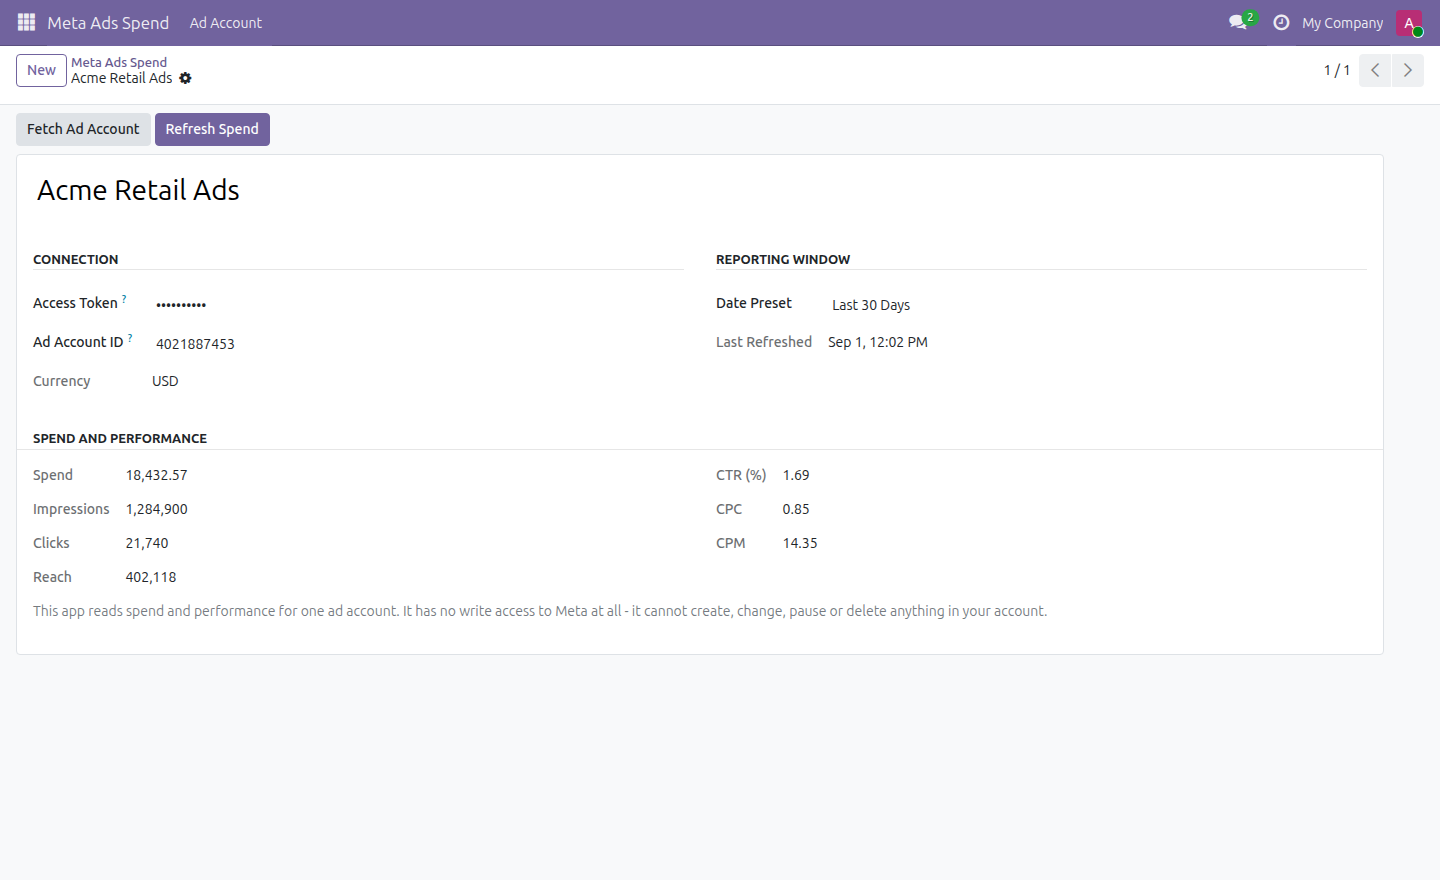1440x880 pixels.
Task: Create a New record
Action: [41, 70]
